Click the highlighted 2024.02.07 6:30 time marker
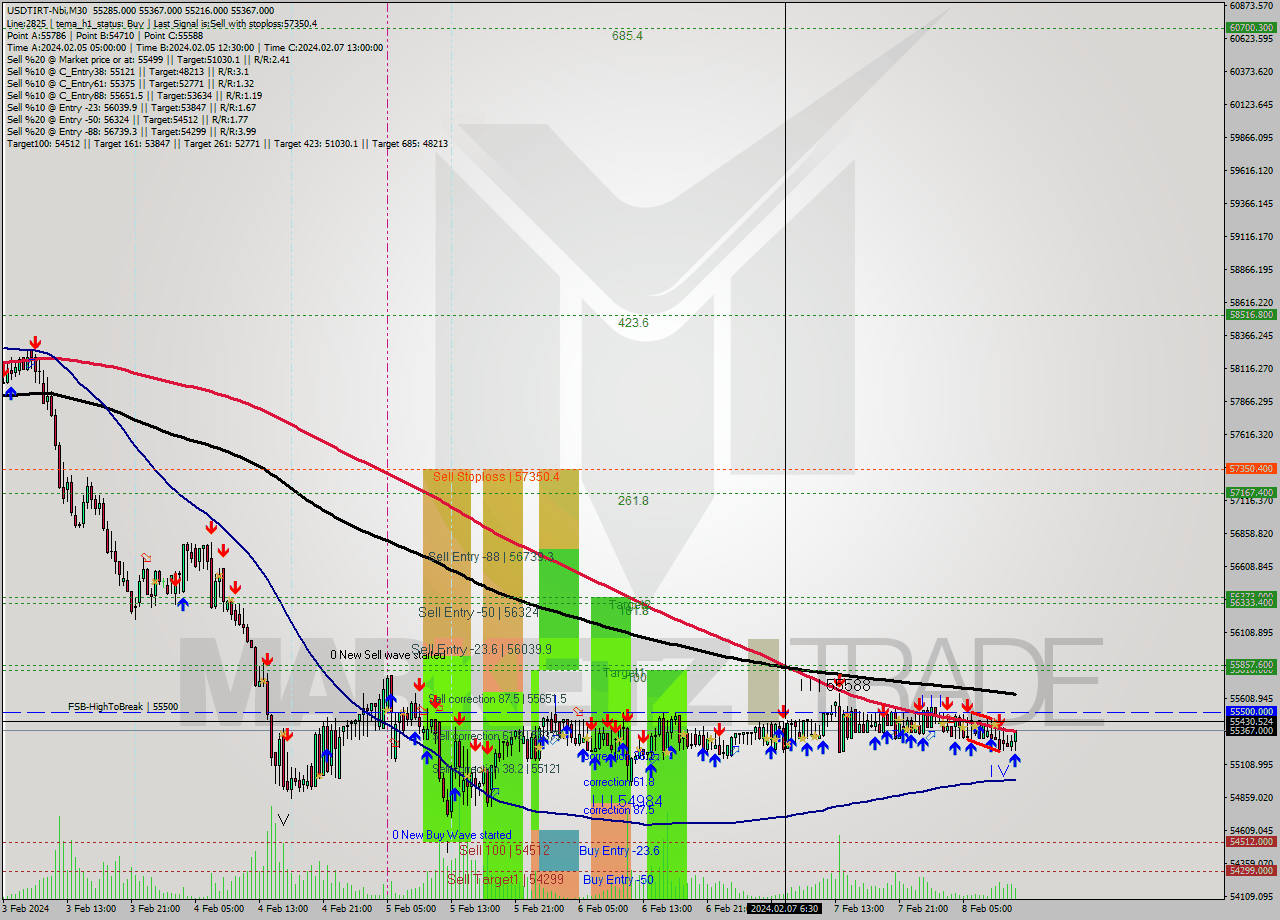 tap(785, 909)
